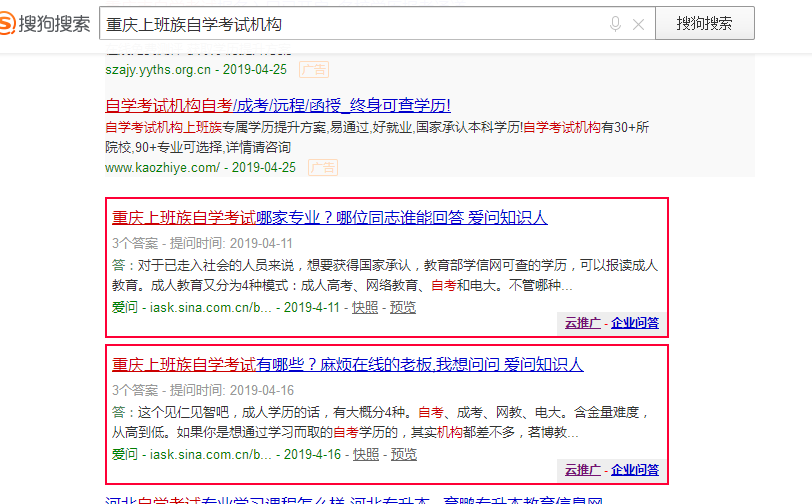
Task: Click the 提问时间: 2019-04-16 text
Action: (232, 391)
